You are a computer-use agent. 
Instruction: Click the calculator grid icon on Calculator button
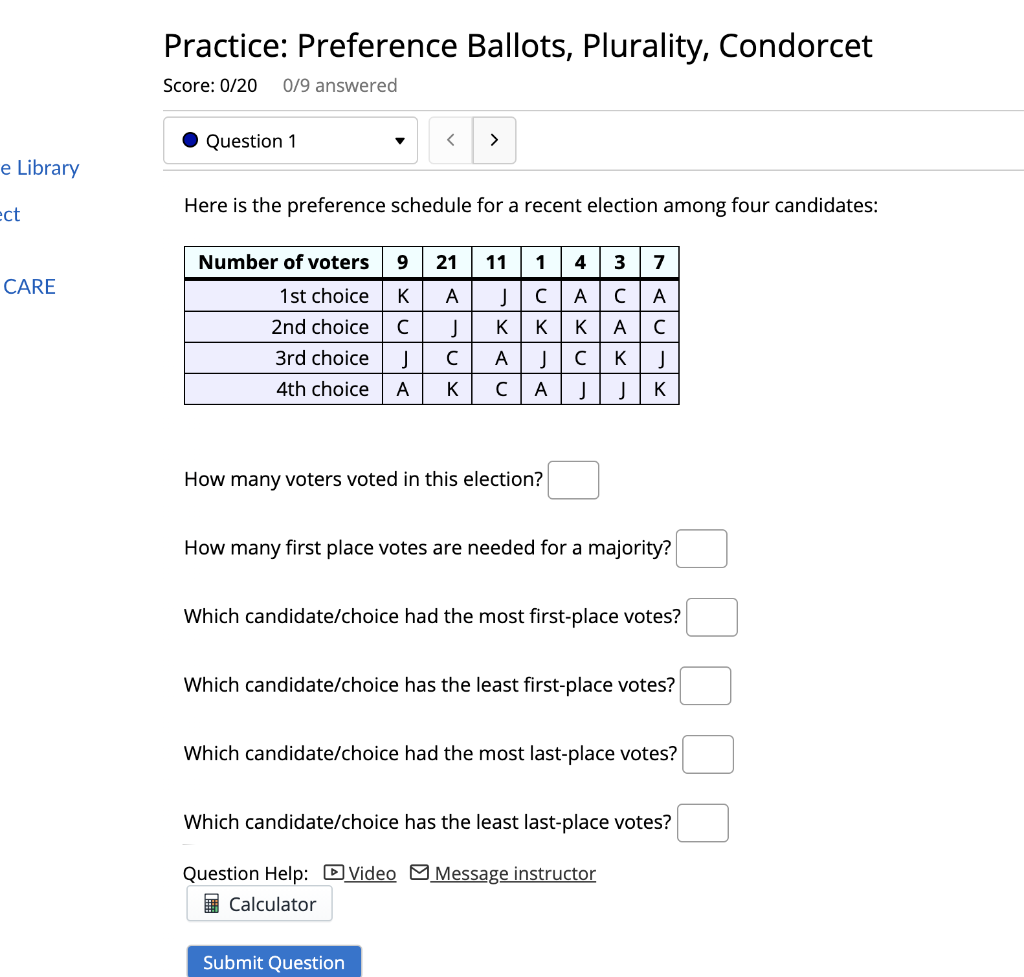coord(210,903)
